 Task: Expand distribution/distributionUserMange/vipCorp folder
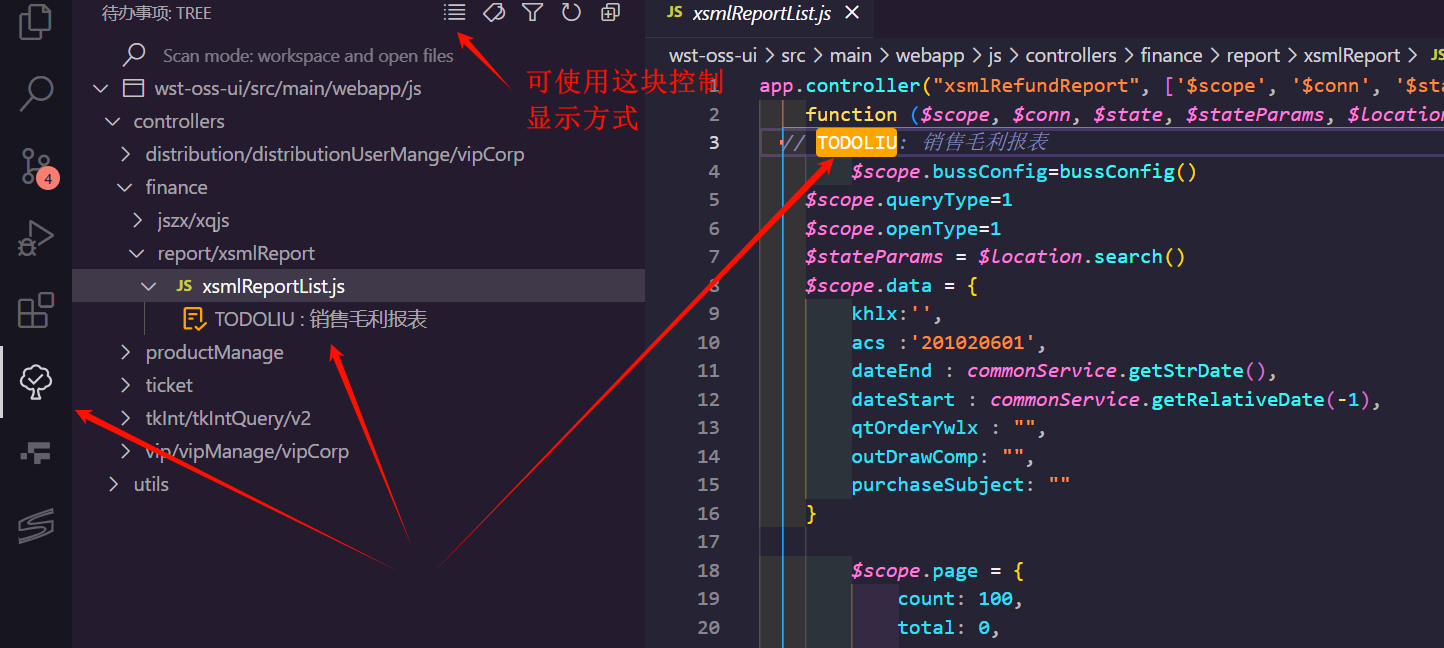[x=125, y=154]
